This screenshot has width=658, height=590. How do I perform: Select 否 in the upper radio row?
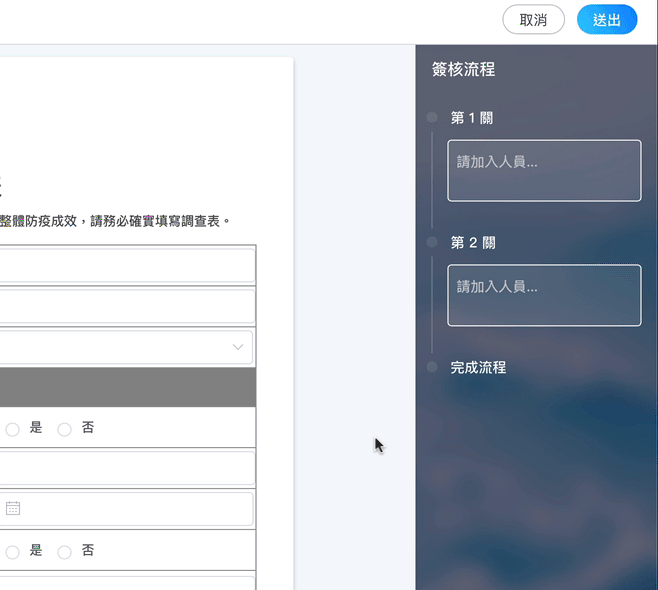point(65,429)
